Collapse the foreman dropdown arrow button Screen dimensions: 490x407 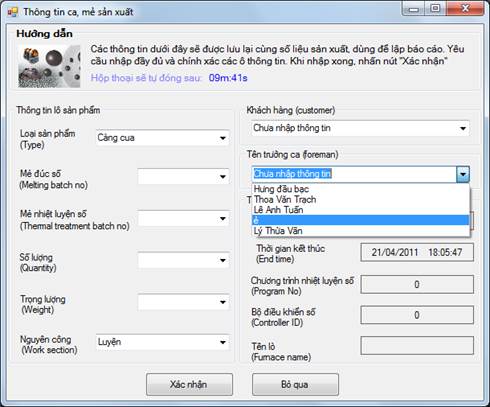[x=463, y=174]
